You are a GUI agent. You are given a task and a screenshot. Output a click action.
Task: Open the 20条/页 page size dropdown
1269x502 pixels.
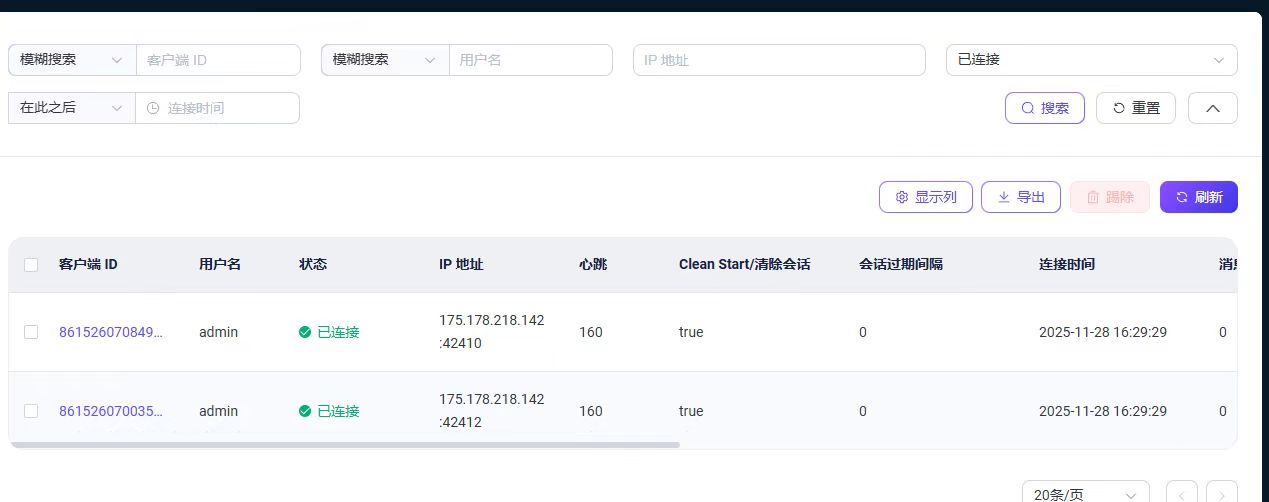point(1085,494)
